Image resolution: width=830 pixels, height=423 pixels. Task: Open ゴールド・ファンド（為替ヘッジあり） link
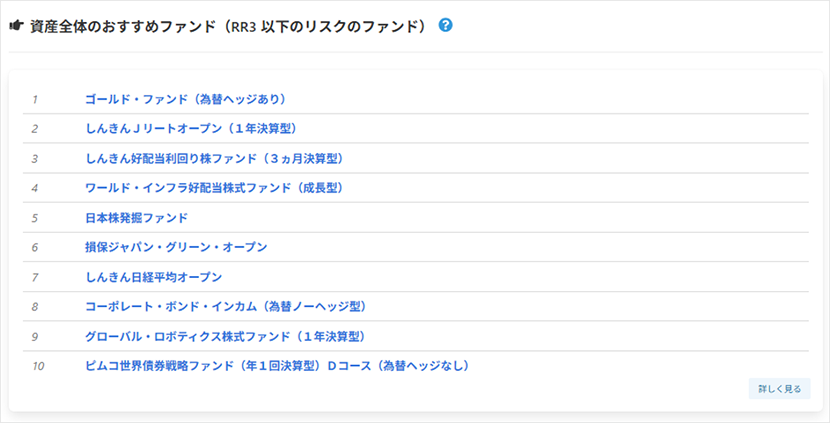pyautogui.click(x=186, y=99)
